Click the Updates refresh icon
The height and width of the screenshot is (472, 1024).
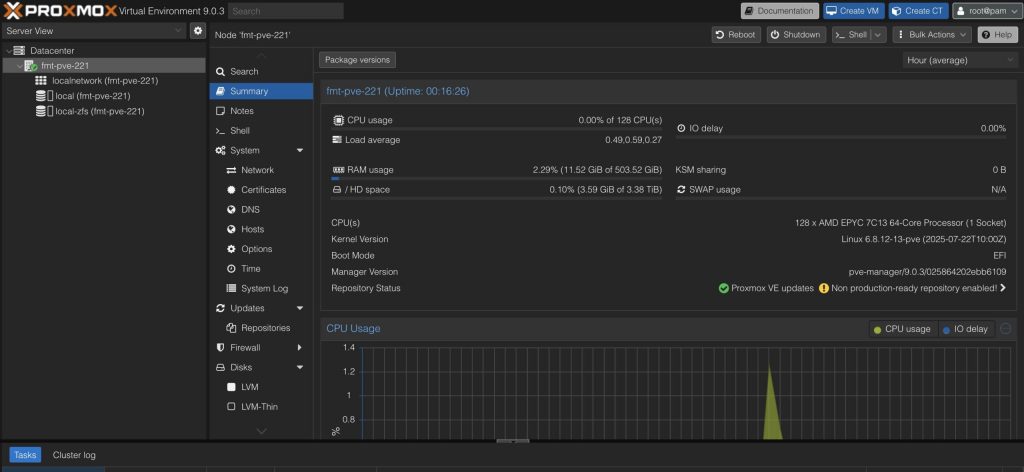pyautogui.click(x=221, y=308)
